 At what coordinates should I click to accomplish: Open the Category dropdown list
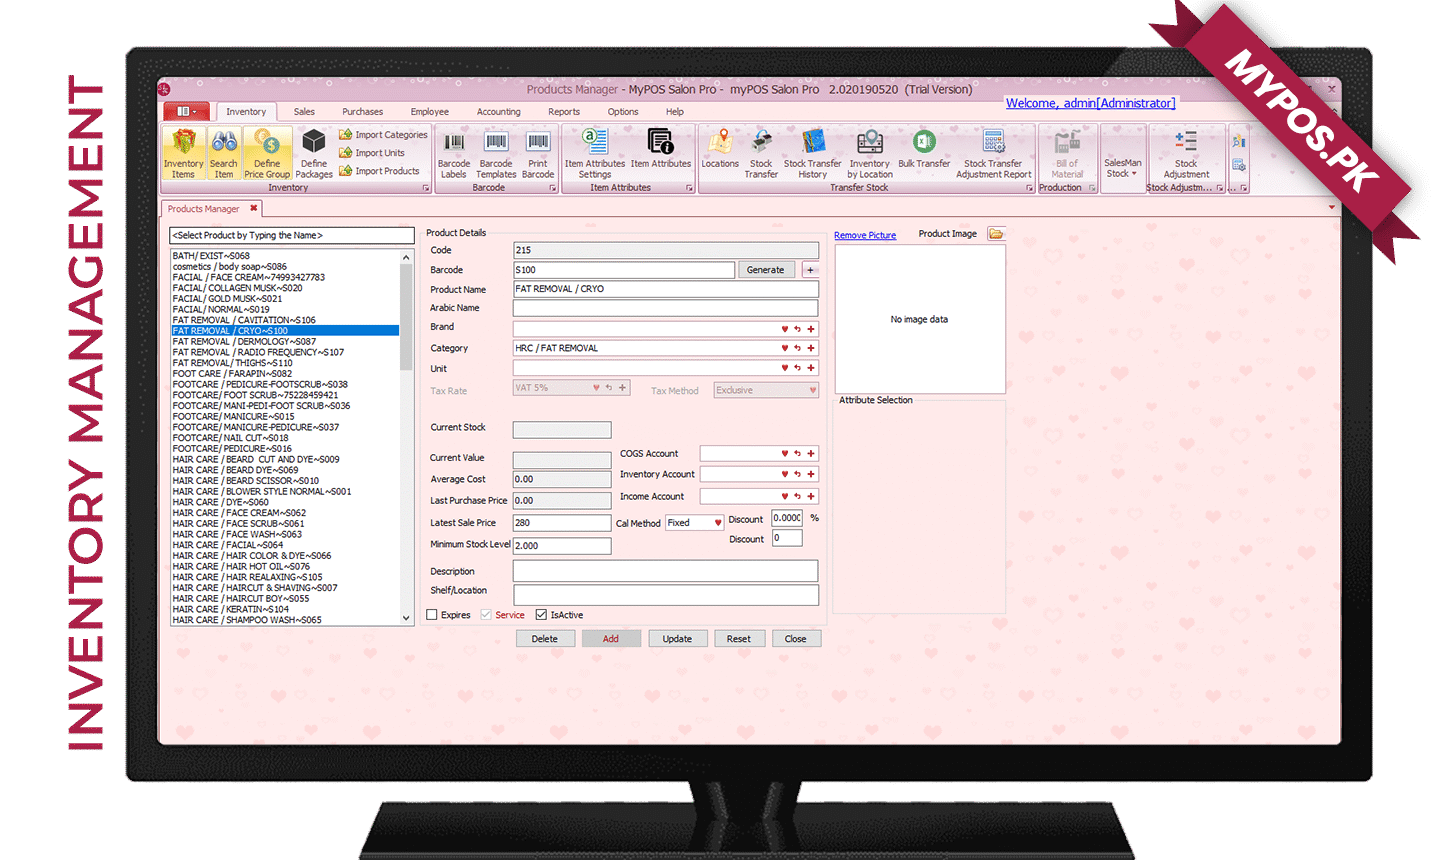pos(784,348)
